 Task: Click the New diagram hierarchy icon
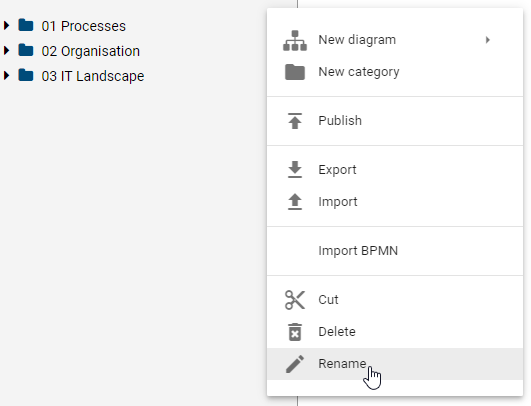click(295, 40)
